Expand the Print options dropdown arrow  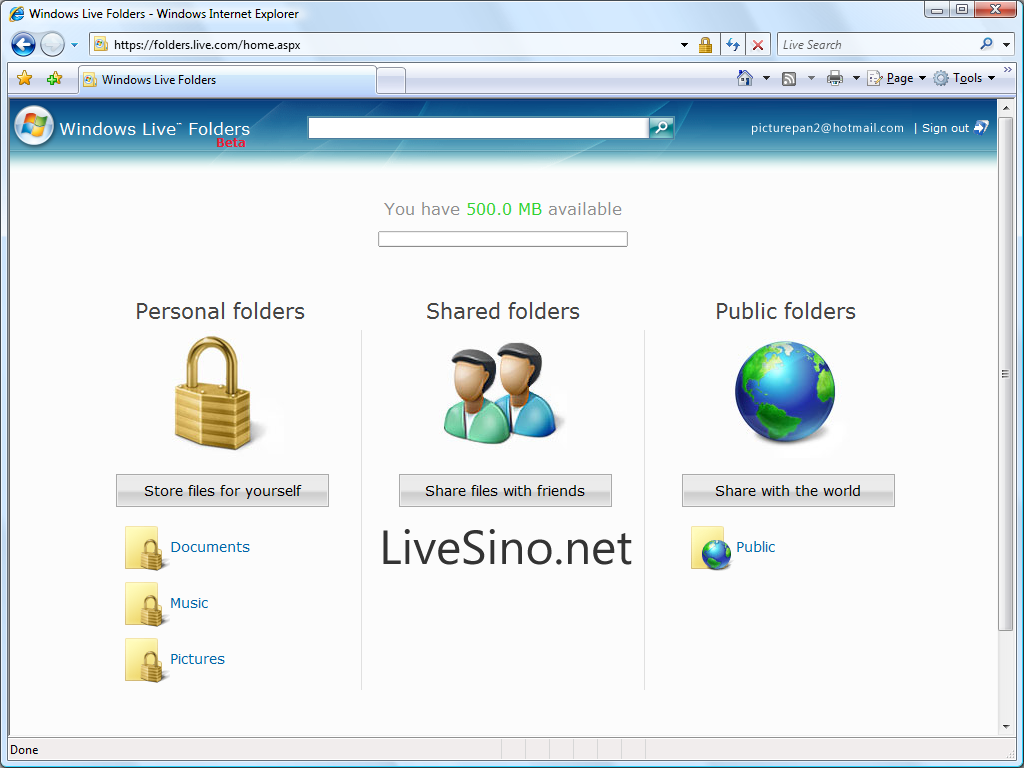tap(856, 78)
